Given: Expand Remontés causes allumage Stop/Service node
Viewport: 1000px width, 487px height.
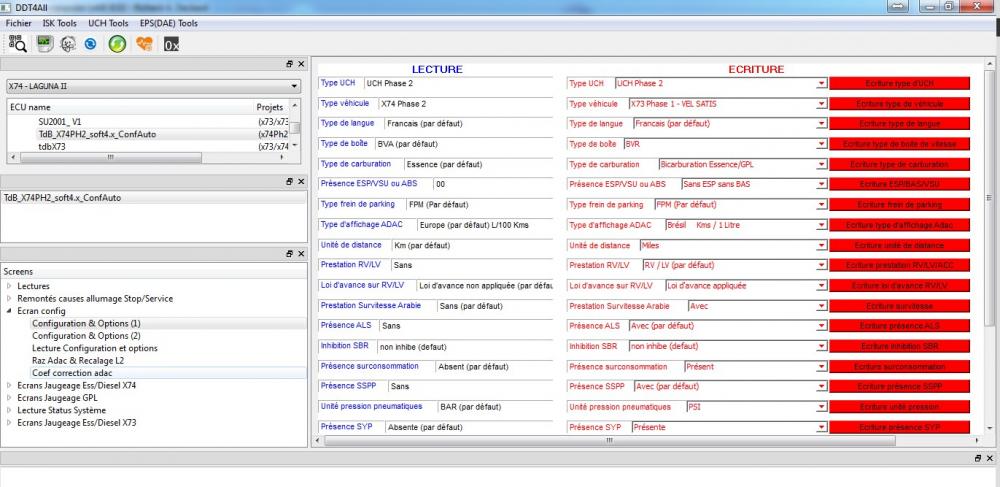Looking at the screenshot, I should click(9, 298).
